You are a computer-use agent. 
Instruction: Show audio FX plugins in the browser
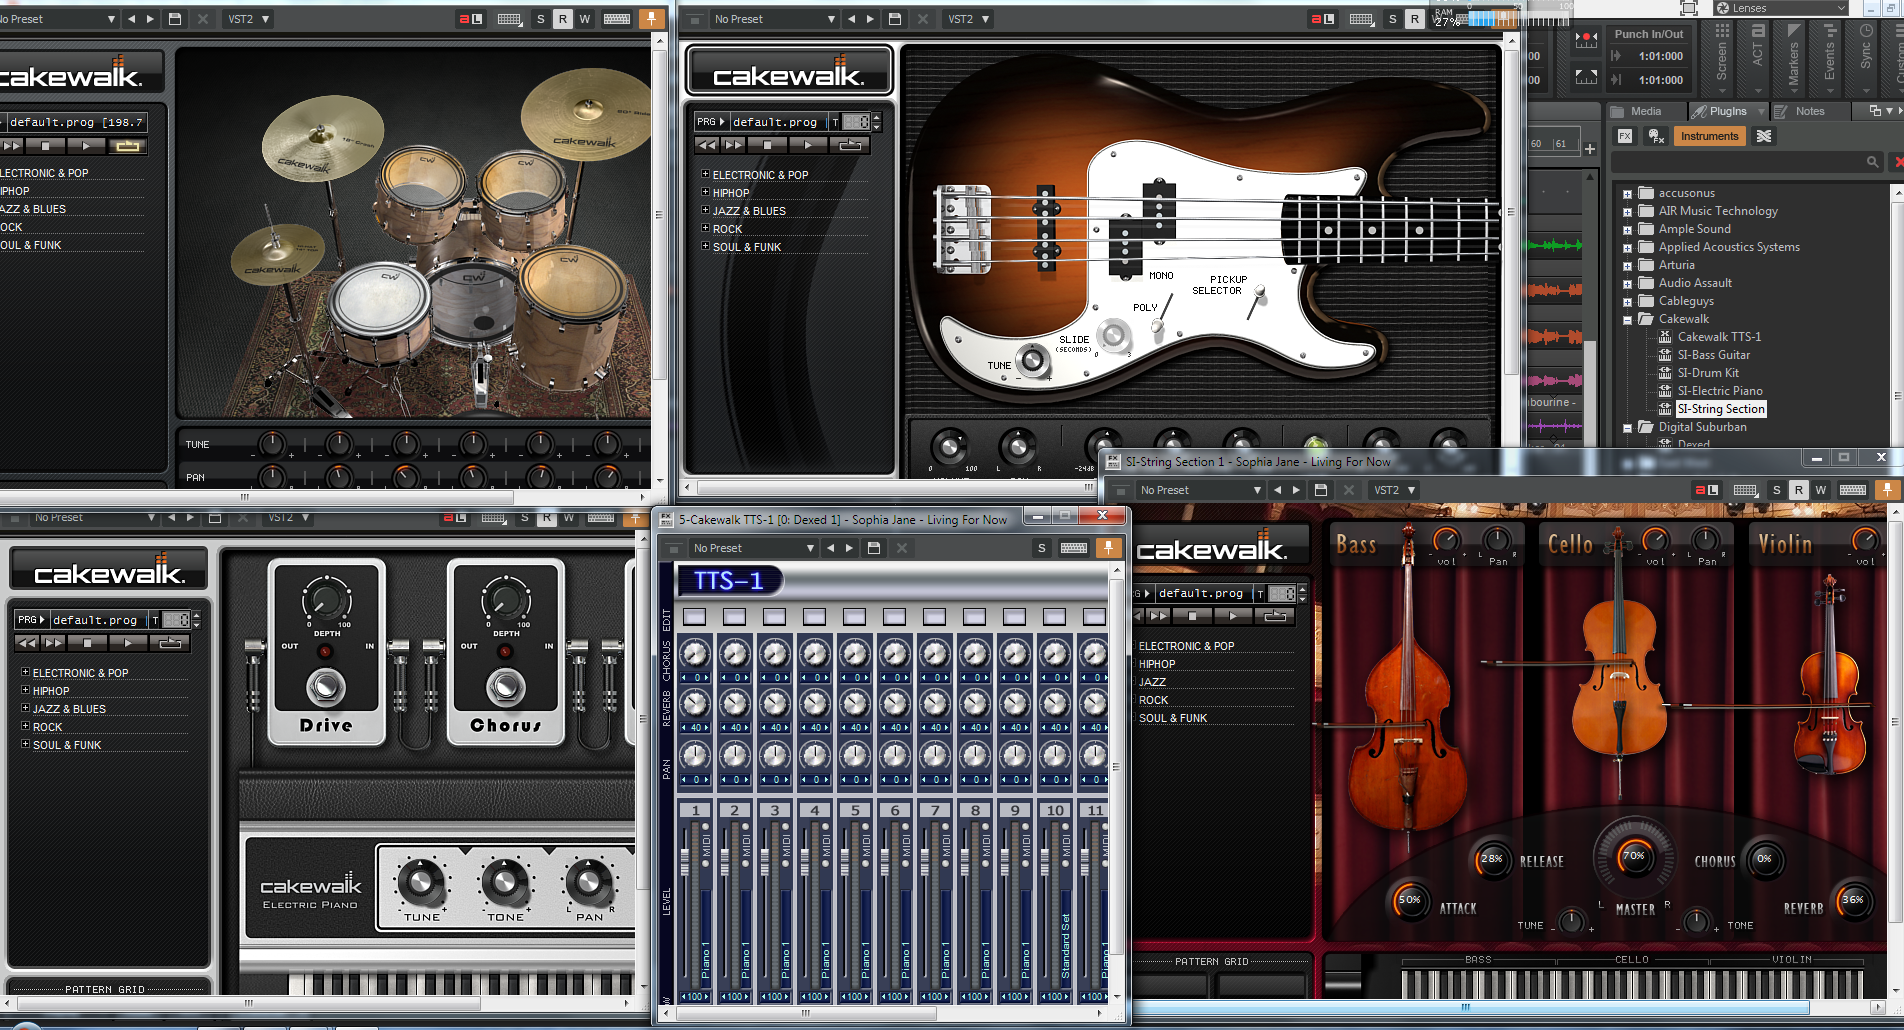coord(1625,136)
